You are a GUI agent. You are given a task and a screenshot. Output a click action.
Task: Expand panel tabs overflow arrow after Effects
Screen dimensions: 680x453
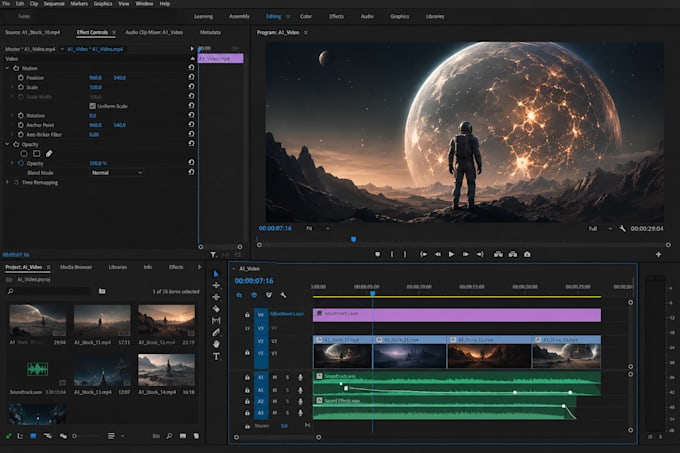click(x=199, y=267)
